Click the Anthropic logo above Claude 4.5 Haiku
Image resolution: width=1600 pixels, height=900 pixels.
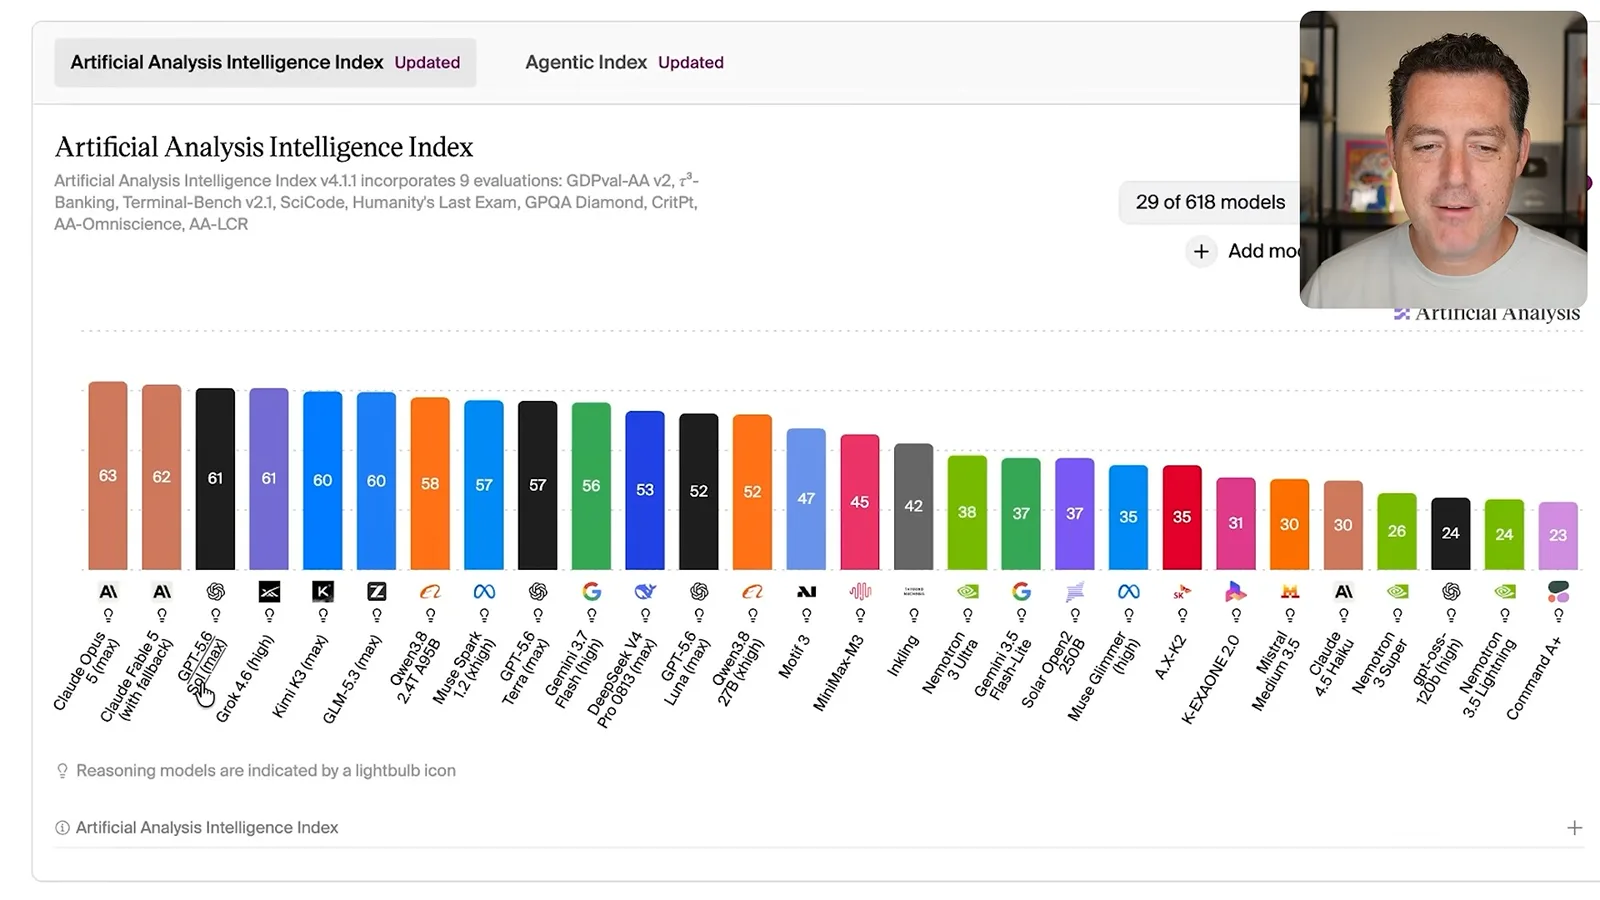coord(1343,592)
